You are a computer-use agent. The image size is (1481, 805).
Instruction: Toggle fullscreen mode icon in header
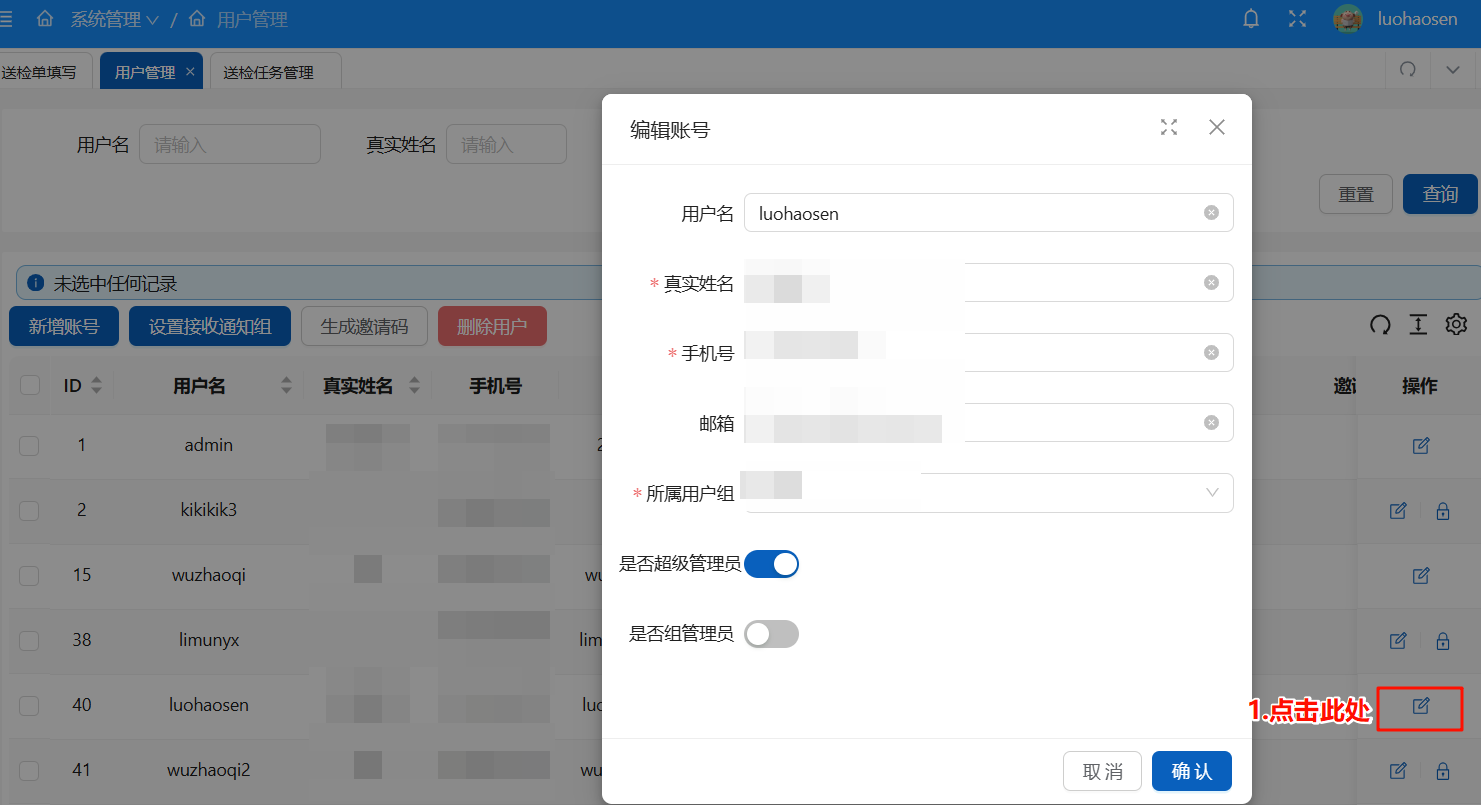(1297, 19)
